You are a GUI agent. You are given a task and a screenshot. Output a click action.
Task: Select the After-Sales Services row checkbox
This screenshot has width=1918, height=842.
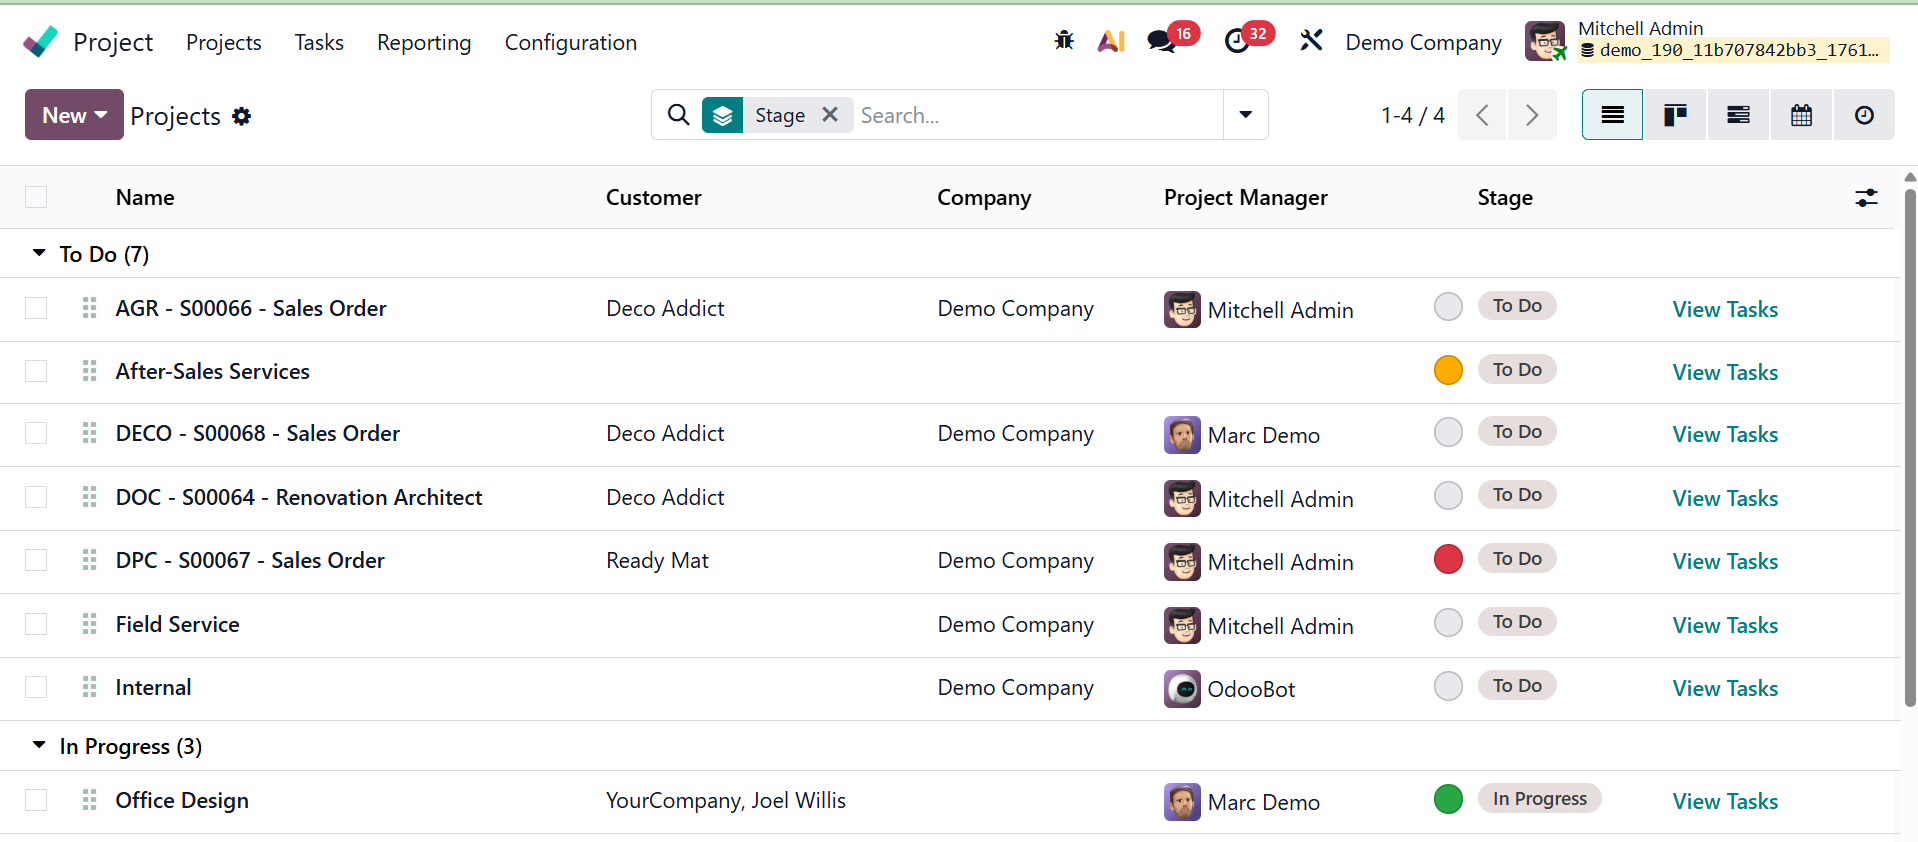(36, 371)
